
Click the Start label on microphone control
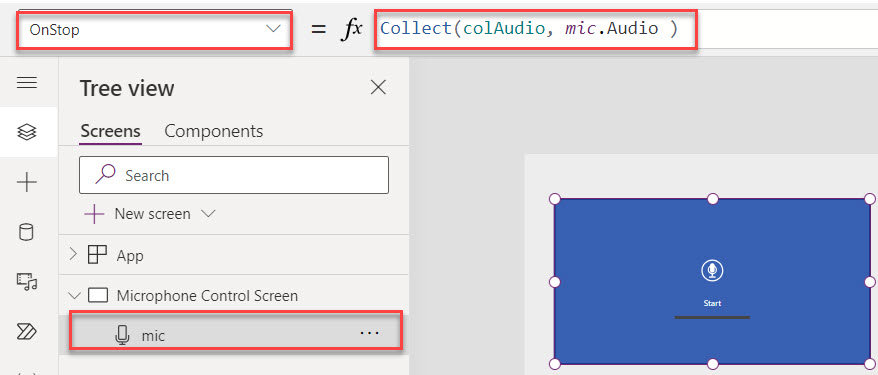click(712, 303)
